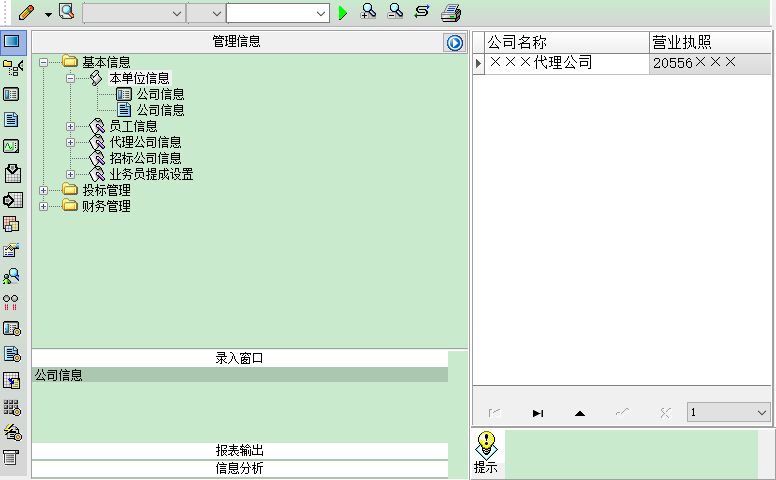Select 基本信息 folder label in tree
This screenshot has width=776, height=480.
[106, 62]
